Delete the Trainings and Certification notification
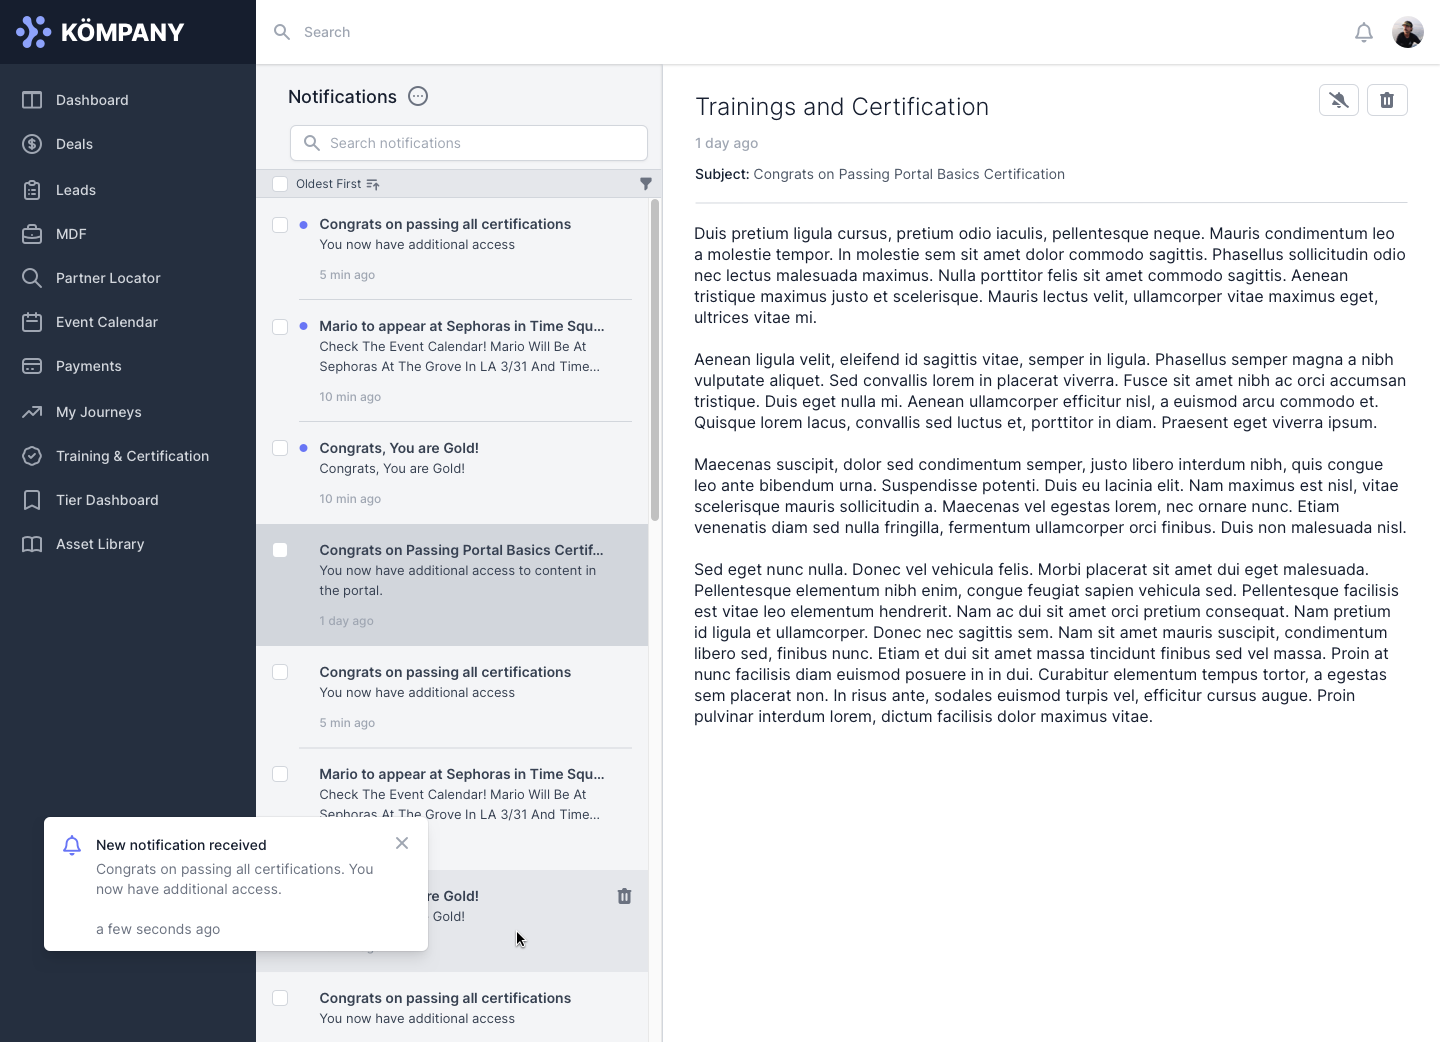Viewport: 1440px width, 1042px height. point(1388,100)
